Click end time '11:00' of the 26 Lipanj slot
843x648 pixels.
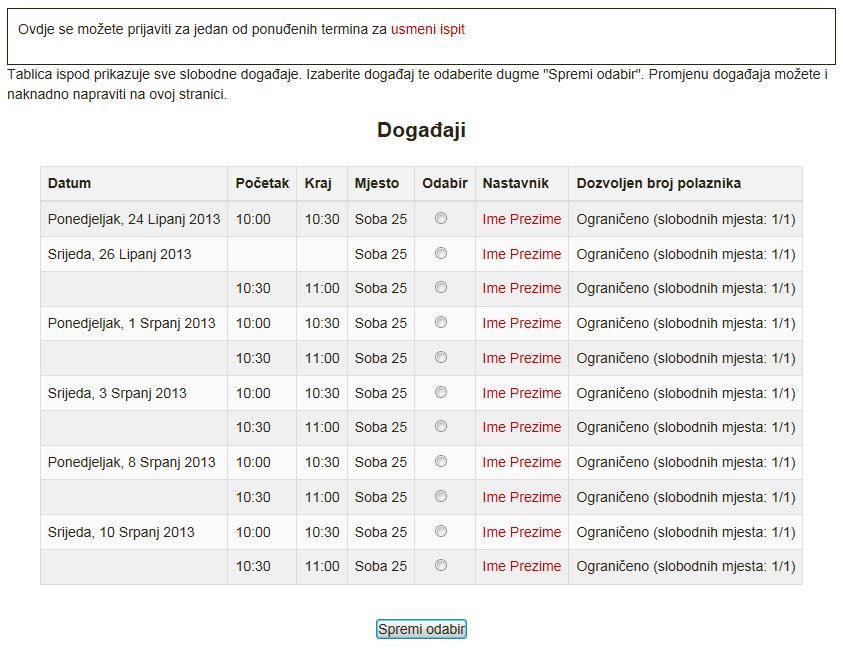point(322,288)
